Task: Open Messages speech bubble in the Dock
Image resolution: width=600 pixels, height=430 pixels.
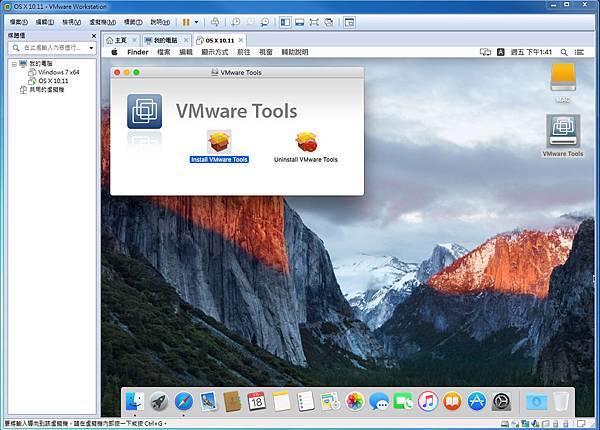Action: click(379, 402)
